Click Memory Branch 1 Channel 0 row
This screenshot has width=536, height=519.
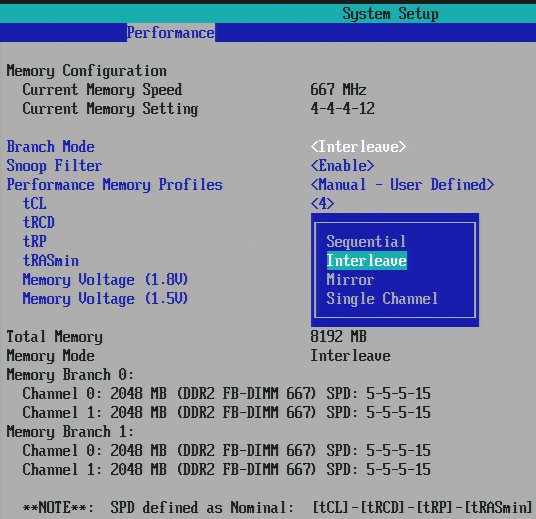click(226, 451)
